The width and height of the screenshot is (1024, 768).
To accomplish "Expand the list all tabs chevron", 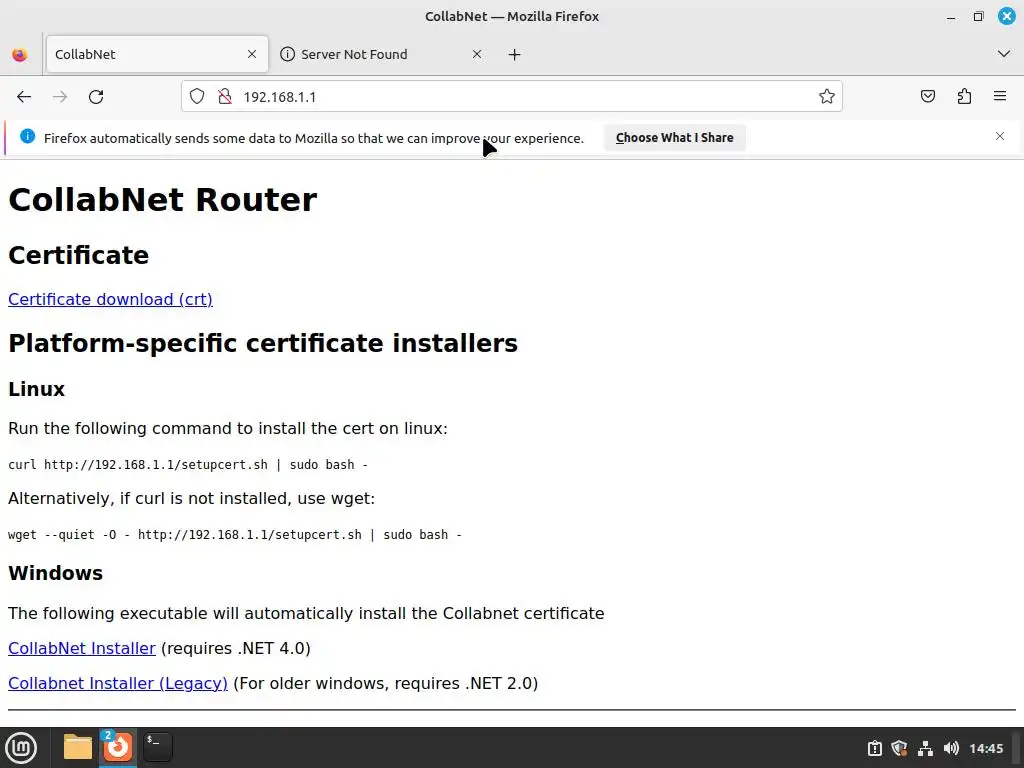I will (x=1004, y=54).
